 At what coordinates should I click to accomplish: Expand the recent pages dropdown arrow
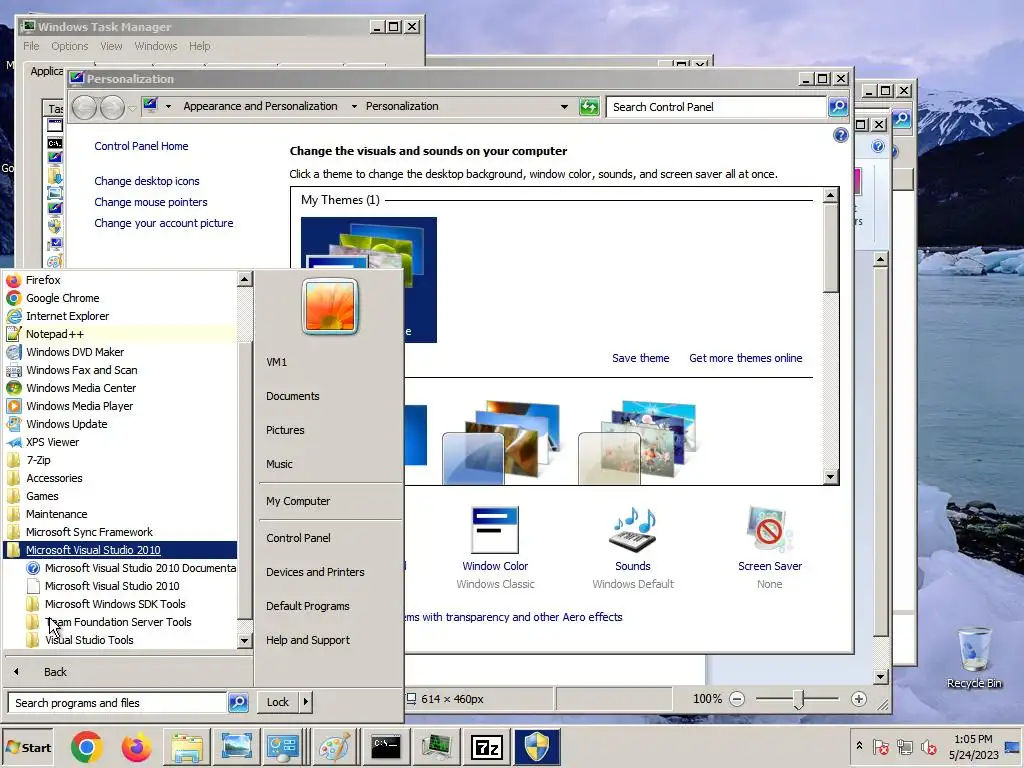(133, 107)
